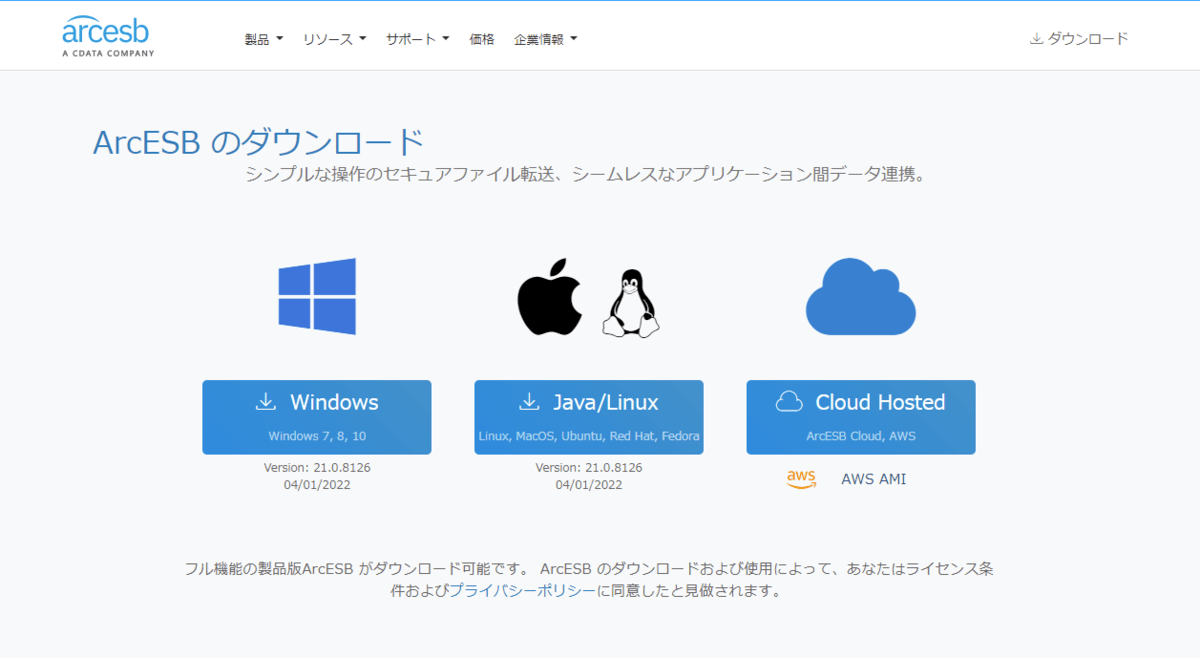Go to the 価格 page
Viewport: 1200px width, 658px height.
(x=482, y=39)
